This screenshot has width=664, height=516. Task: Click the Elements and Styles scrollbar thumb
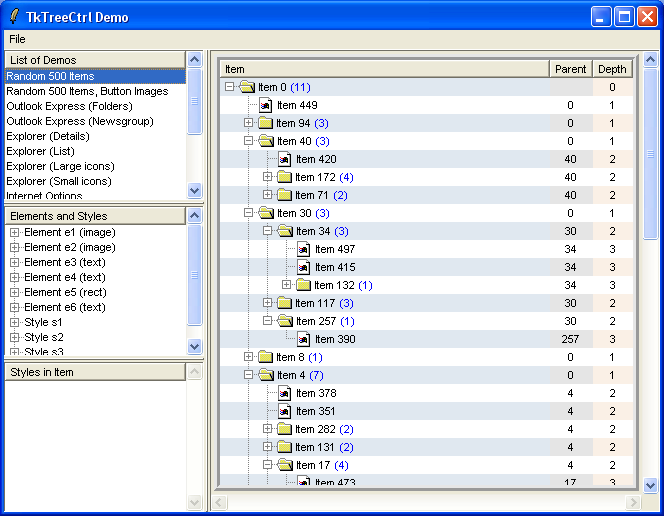[194, 275]
